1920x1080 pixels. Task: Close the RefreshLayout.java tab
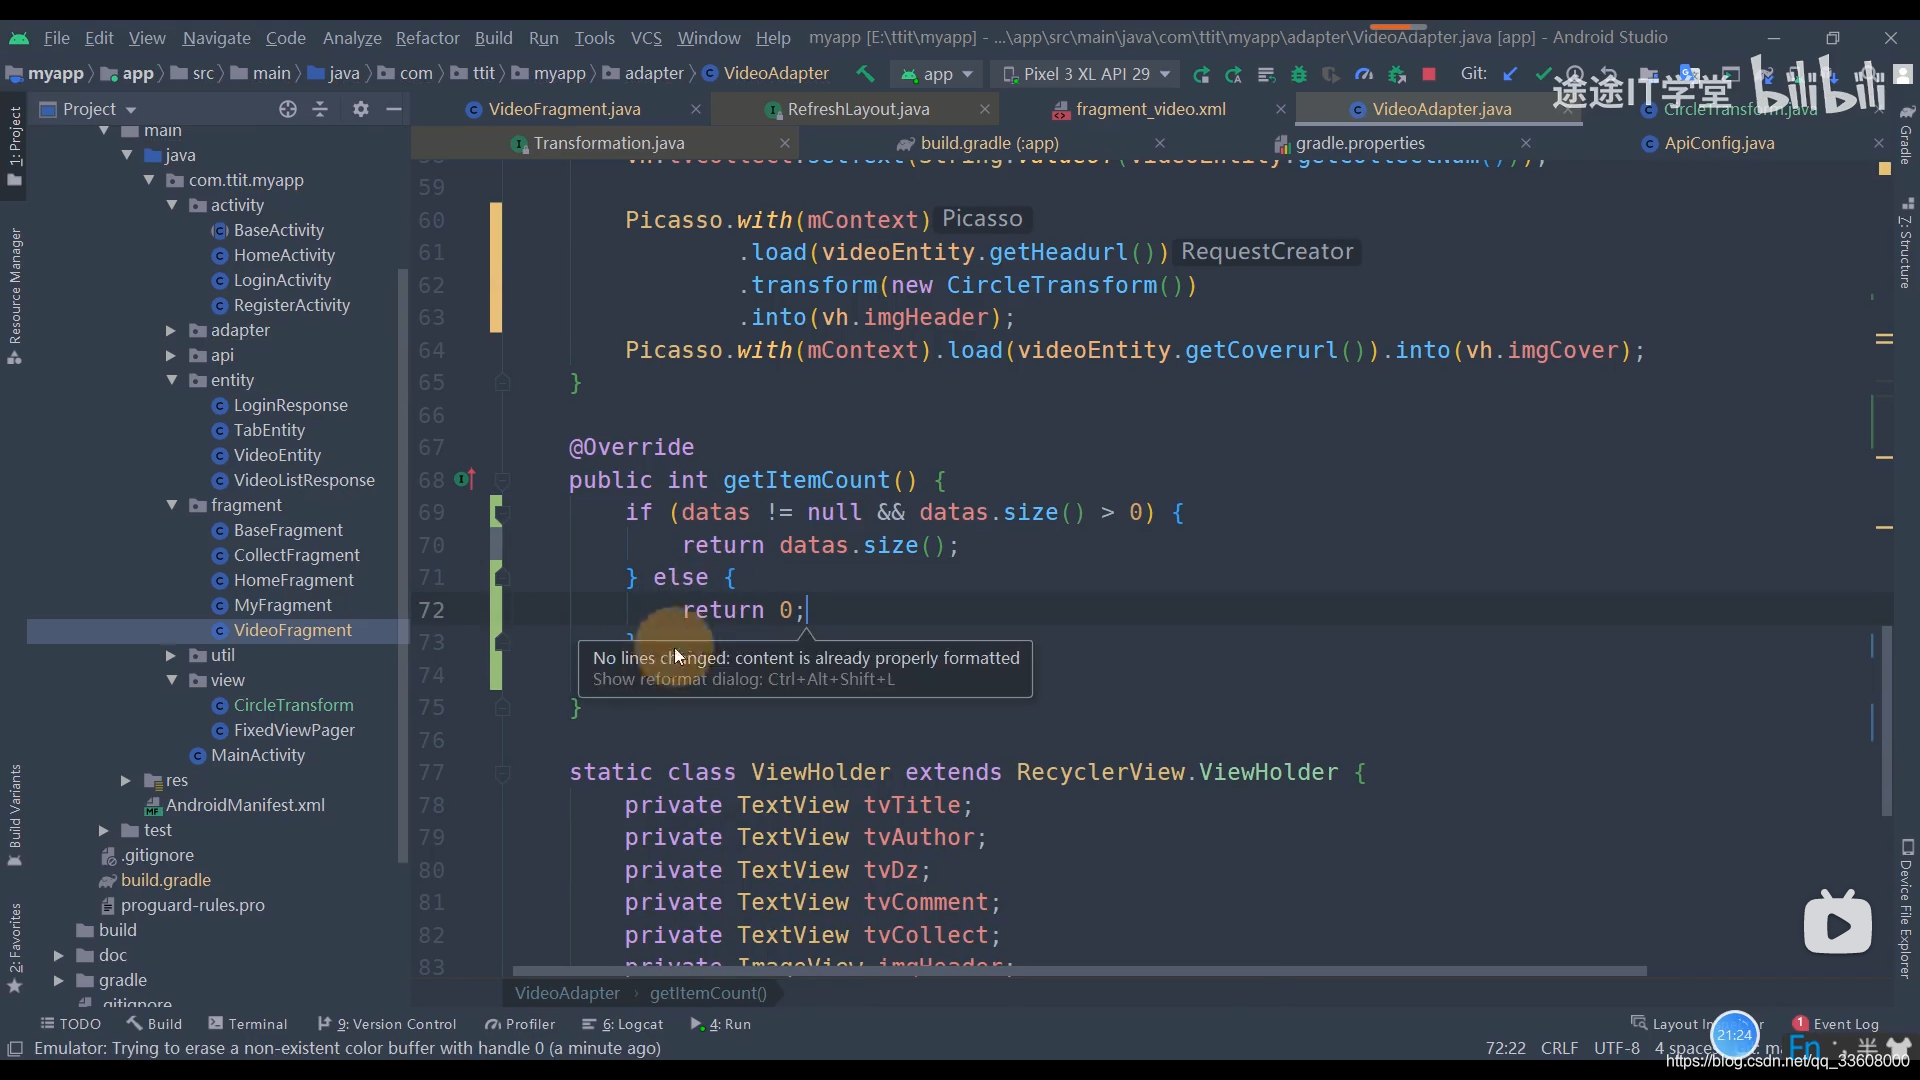[x=985, y=109]
